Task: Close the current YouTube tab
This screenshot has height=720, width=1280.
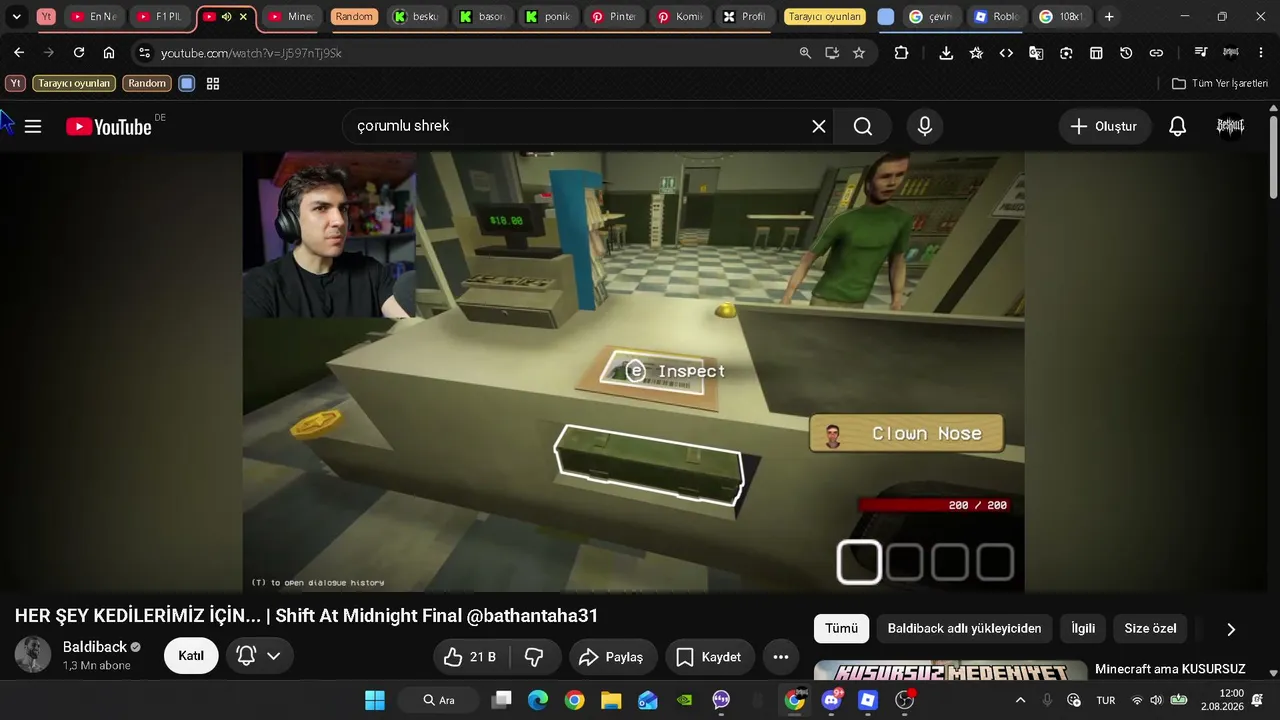Action: 243,17
